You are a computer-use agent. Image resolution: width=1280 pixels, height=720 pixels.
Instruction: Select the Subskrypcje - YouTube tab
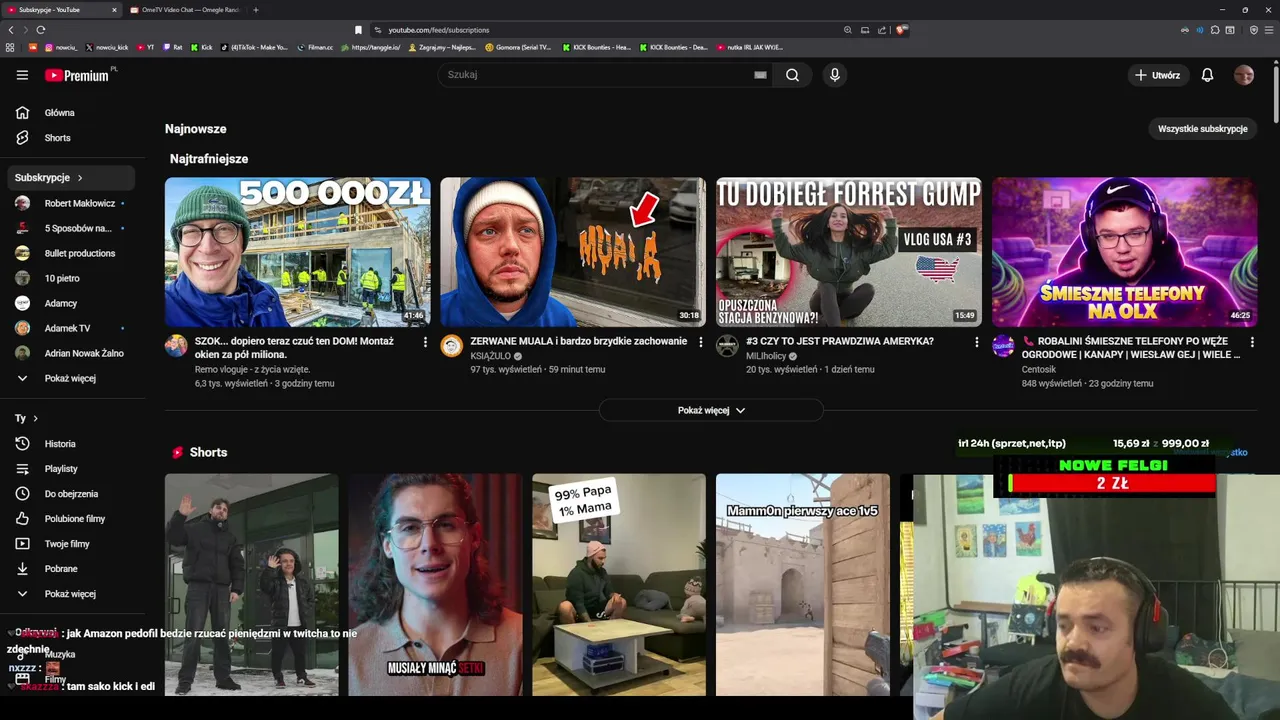point(62,10)
